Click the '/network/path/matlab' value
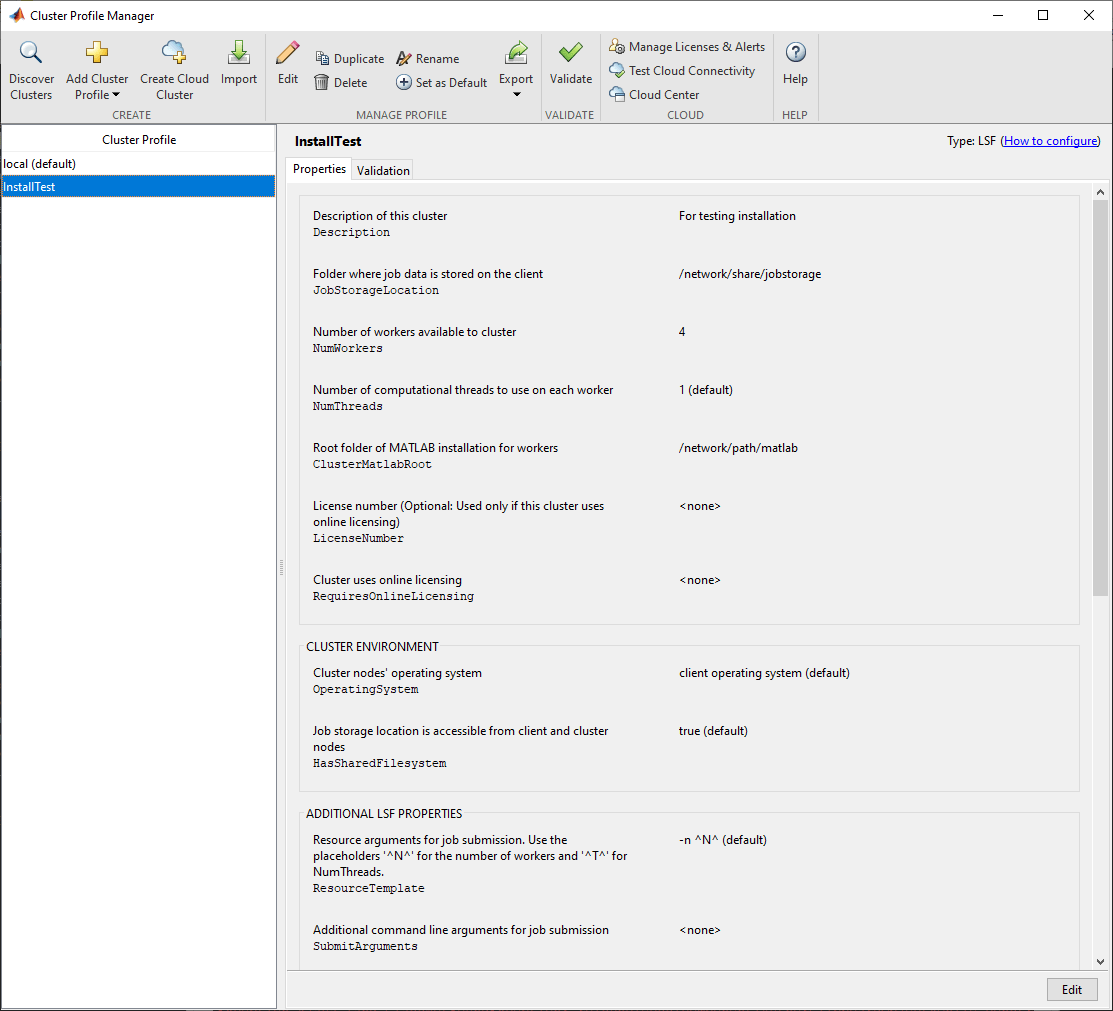 pyautogui.click(x=738, y=448)
